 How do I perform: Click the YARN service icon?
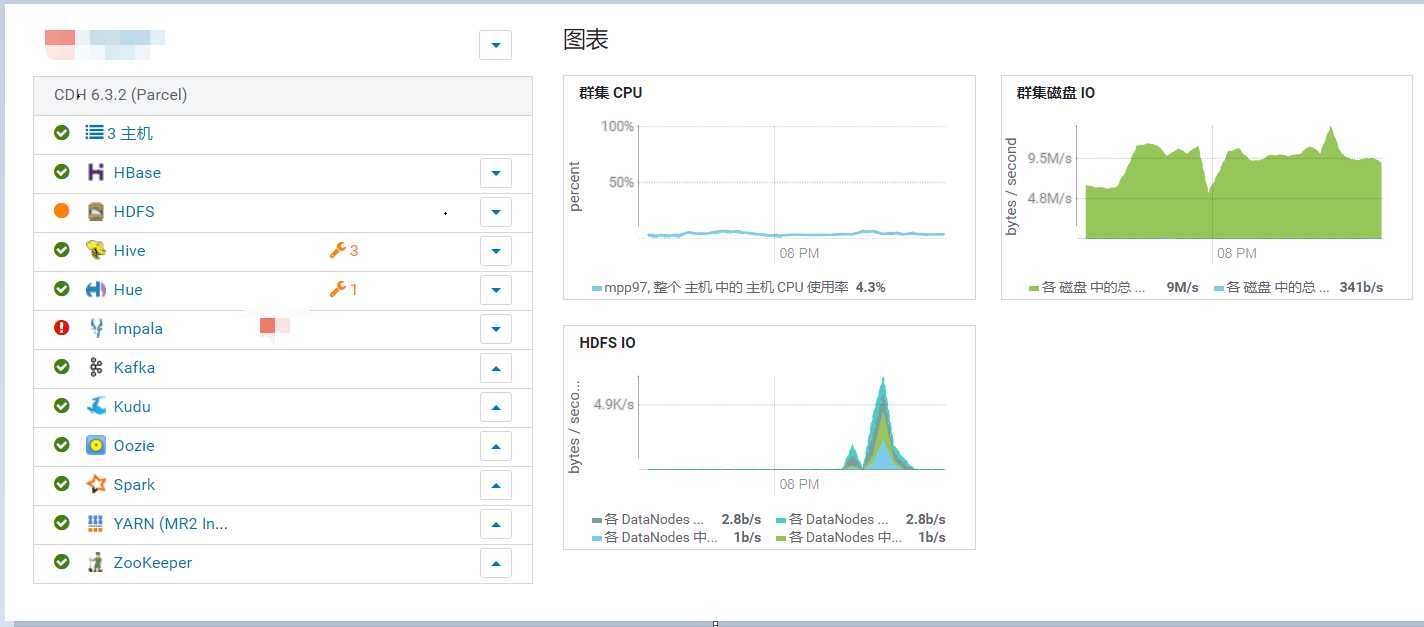pyautogui.click(x=96, y=523)
